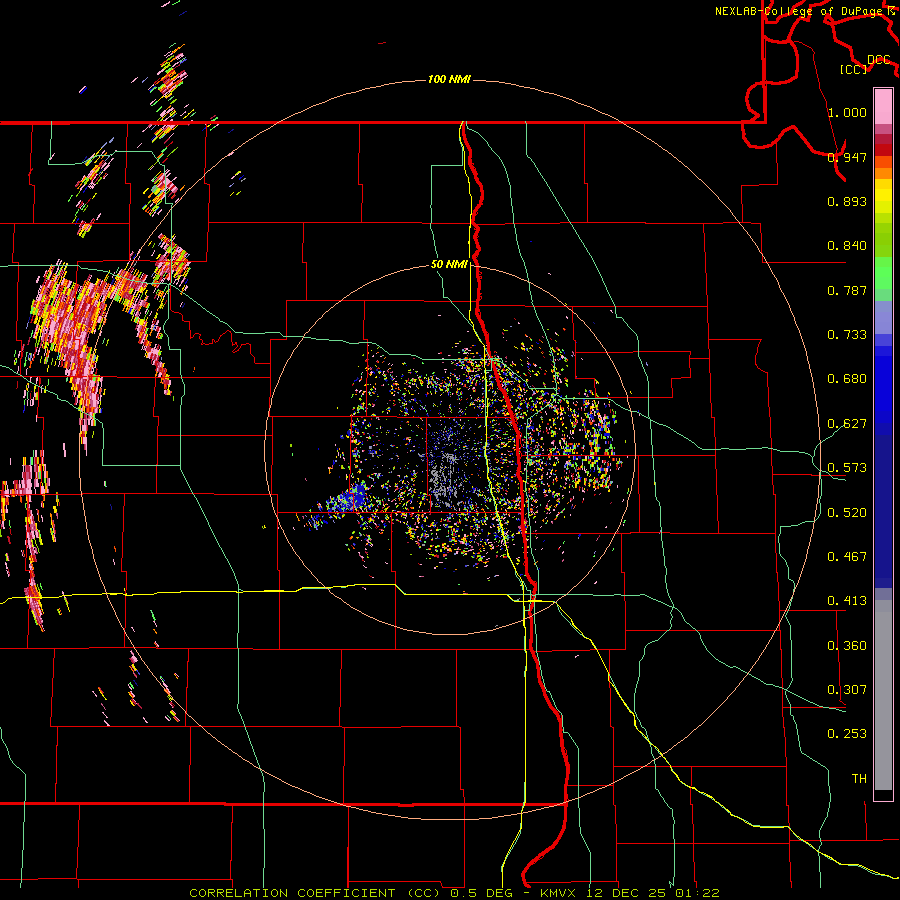Click the 0.253 scale value

click(847, 734)
